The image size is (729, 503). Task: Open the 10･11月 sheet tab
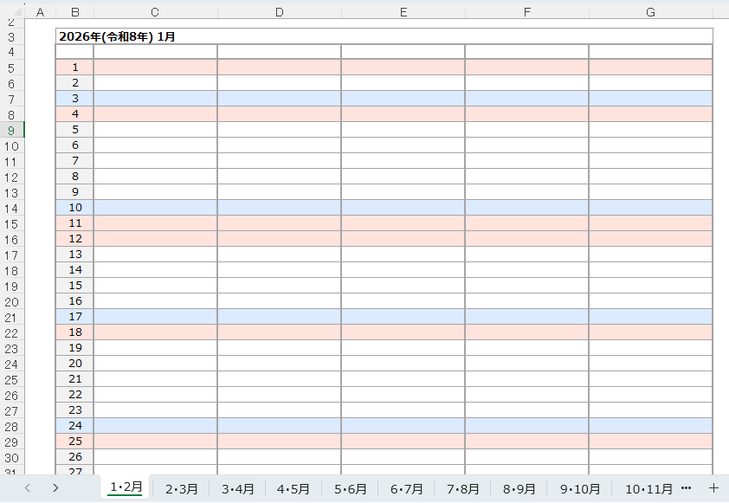648,489
